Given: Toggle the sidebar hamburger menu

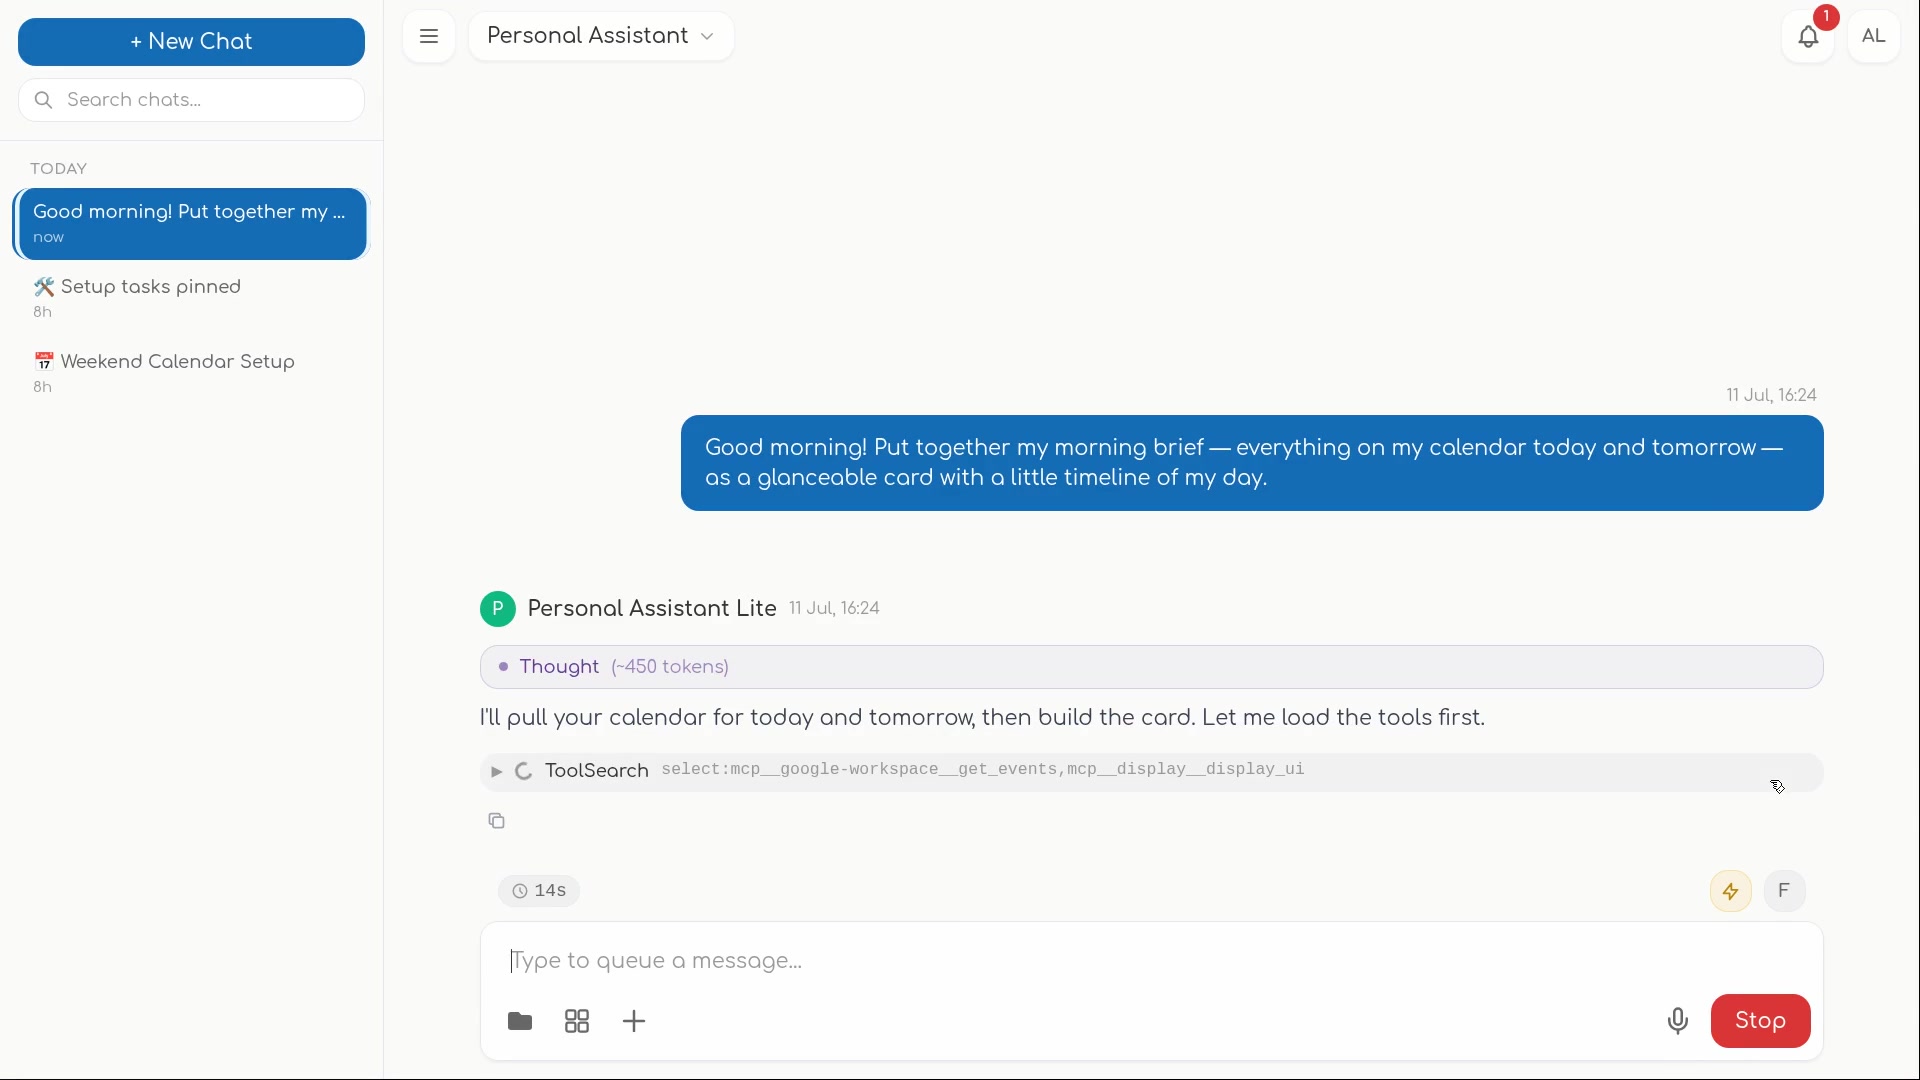Looking at the screenshot, I should click(429, 37).
